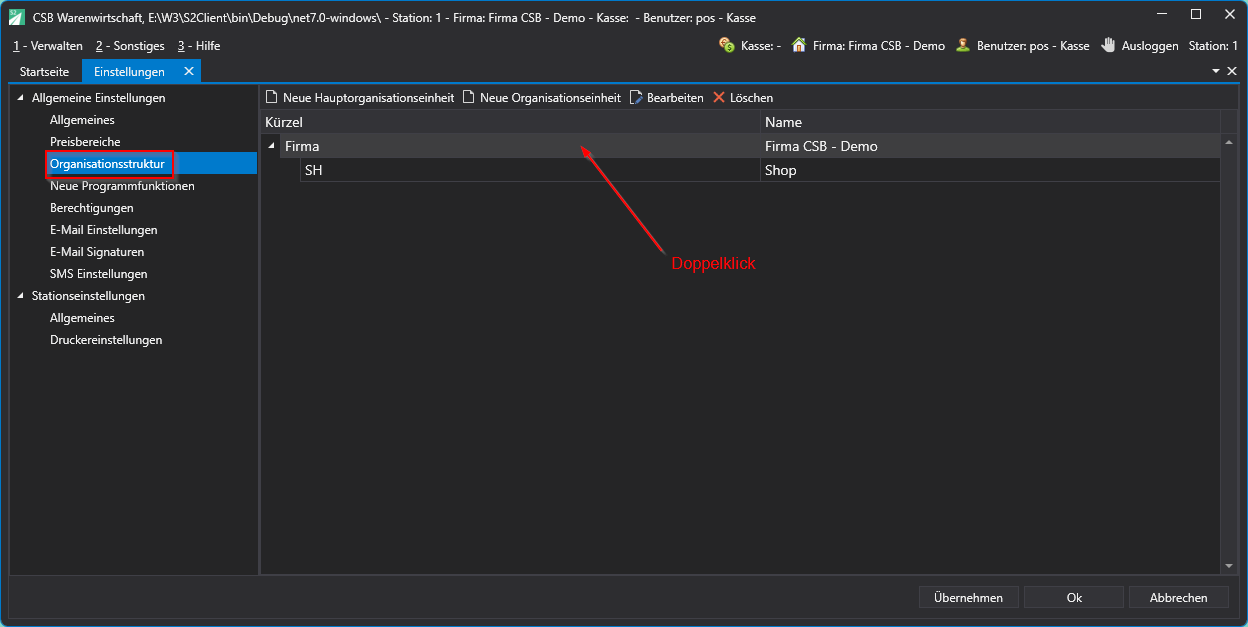The image size is (1248, 627).
Task: Open SMS Einstellungen in the tree
Action: coord(99,274)
